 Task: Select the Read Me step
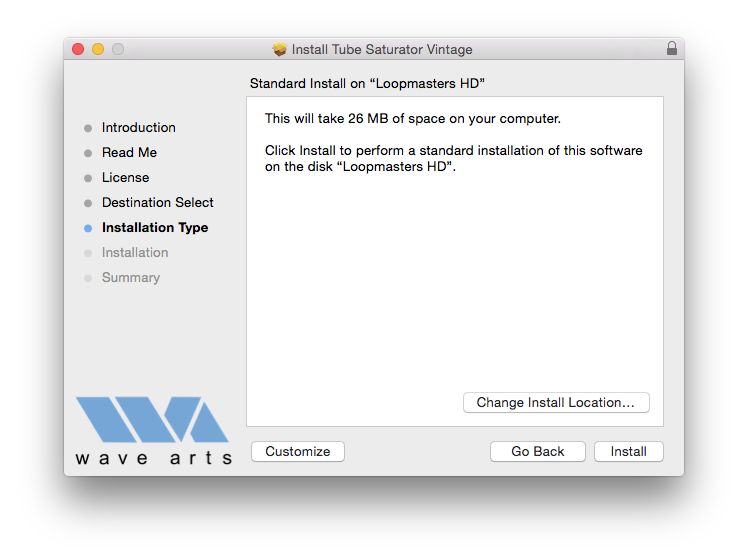(x=129, y=152)
